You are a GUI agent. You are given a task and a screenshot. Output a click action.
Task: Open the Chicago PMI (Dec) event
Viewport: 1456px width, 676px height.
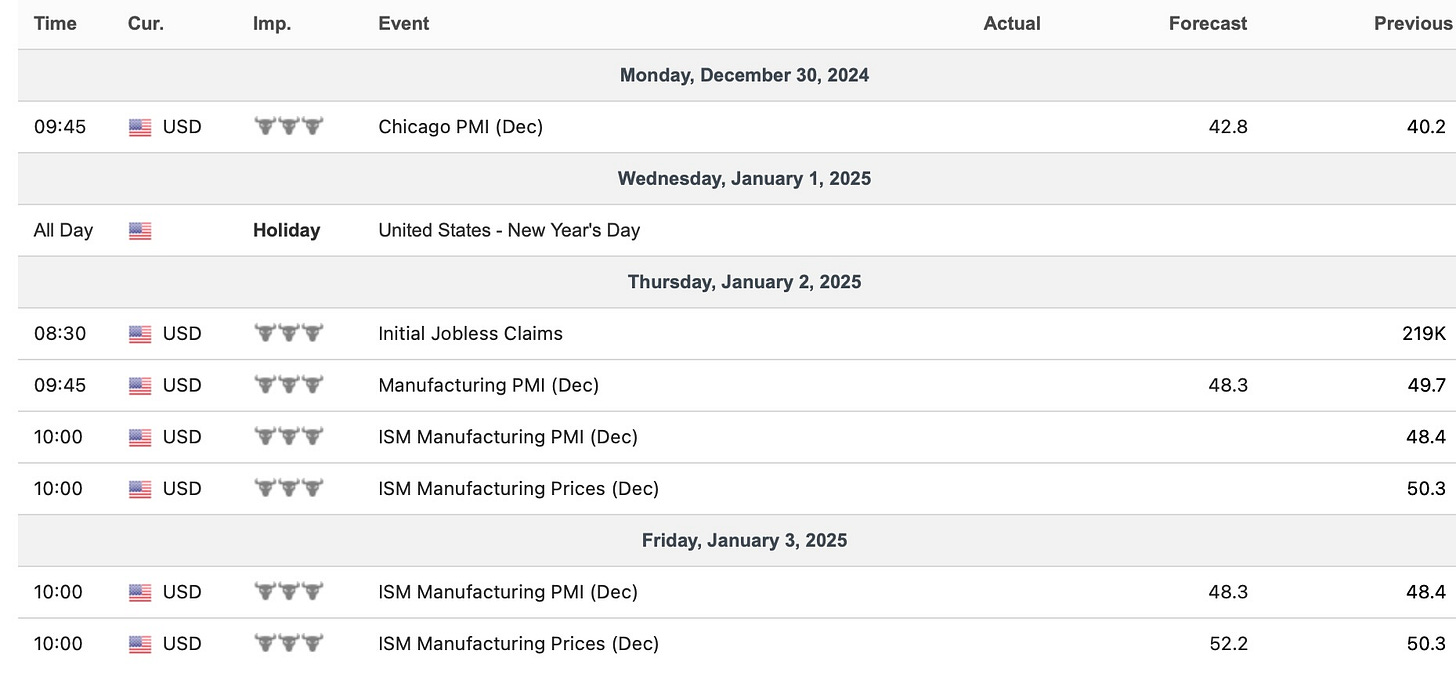[x=460, y=127]
